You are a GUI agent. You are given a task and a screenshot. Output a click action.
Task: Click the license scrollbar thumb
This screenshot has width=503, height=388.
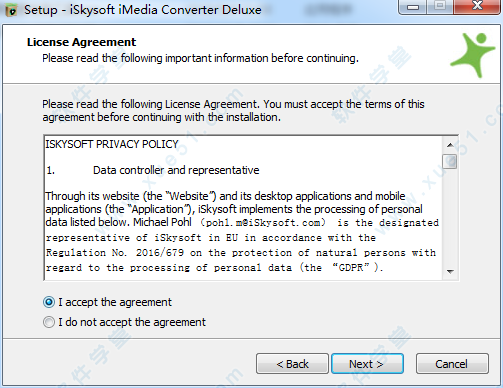point(450,161)
